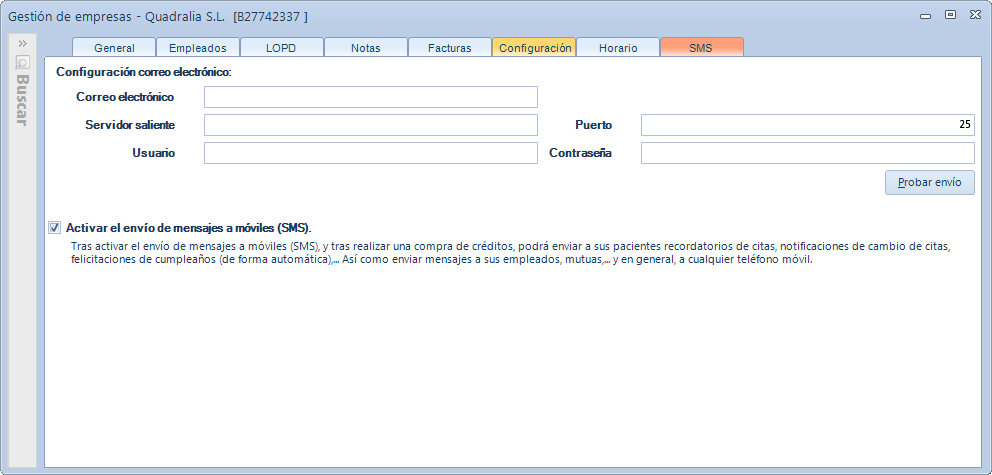Viewport: 992px width, 475px height.
Task: Click the Buscar magnifier icon in the sidebar
Action: click(22, 62)
